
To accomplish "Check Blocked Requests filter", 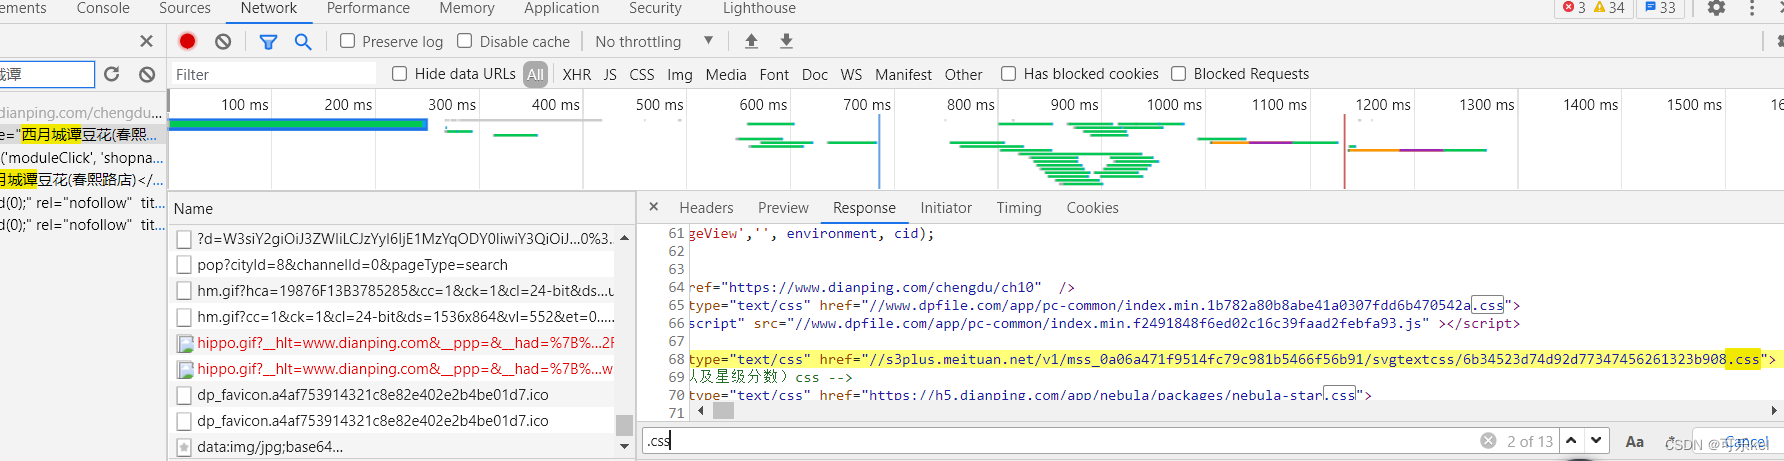I will 1179,73.
